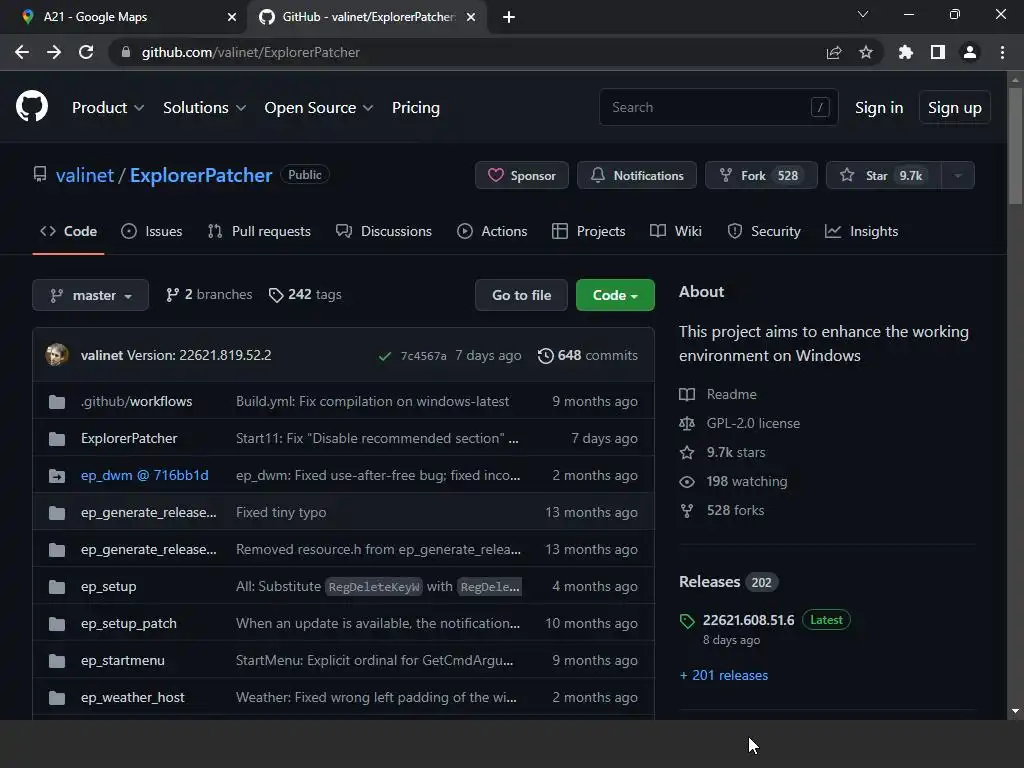Click the page vertical scrollbar thumb
The width and height of the screenshot is (1024, 768).
click(x=1015, y=146)
